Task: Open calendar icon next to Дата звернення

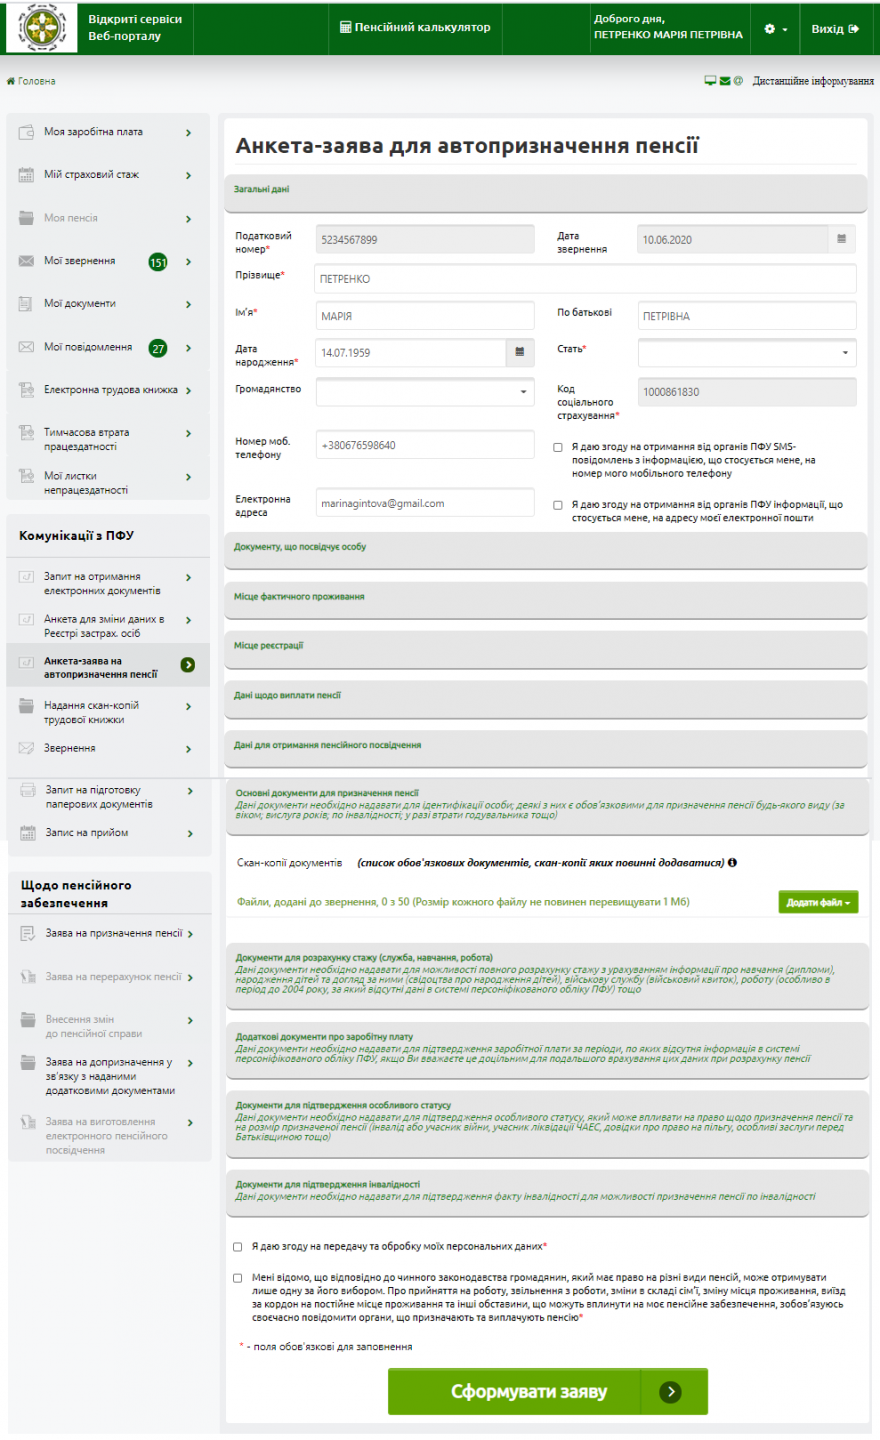Action: (x=841, y=239)
